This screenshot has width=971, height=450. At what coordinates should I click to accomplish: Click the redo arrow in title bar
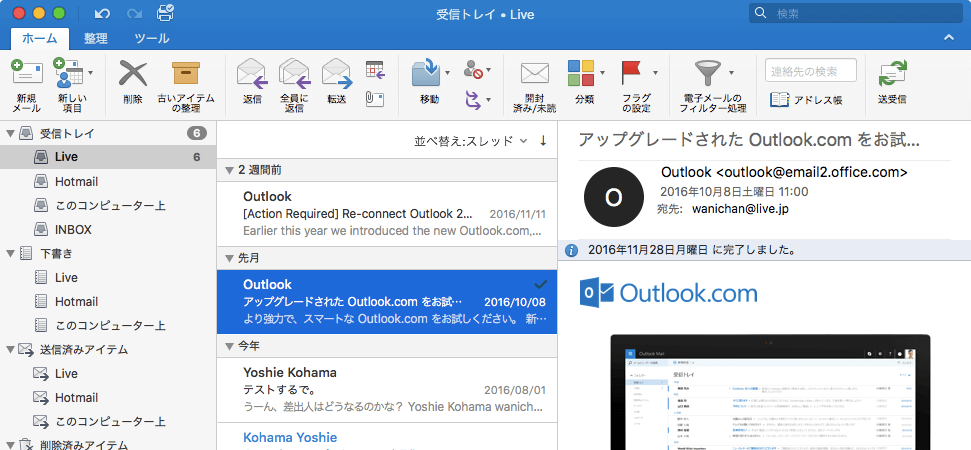(x=134, y=13)
